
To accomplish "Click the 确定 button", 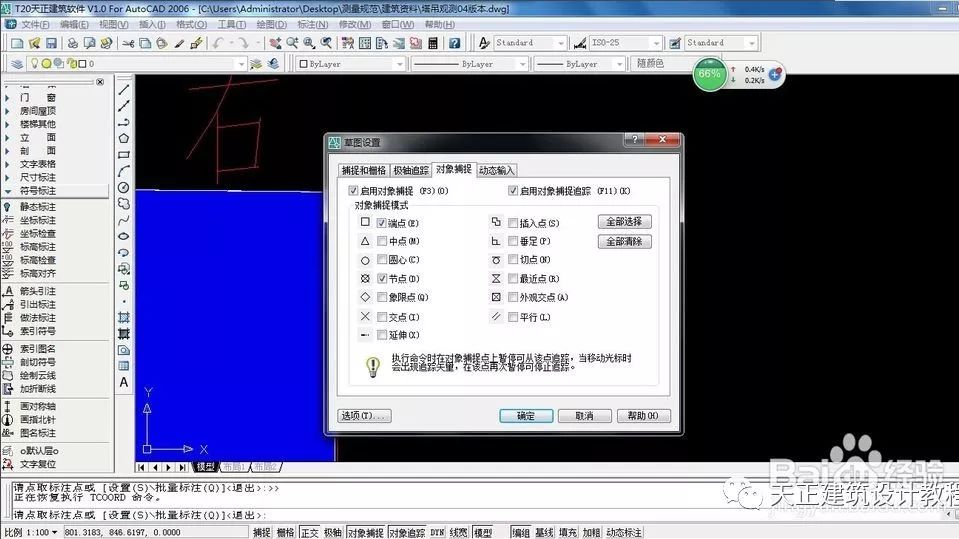I will coord(526,416).
